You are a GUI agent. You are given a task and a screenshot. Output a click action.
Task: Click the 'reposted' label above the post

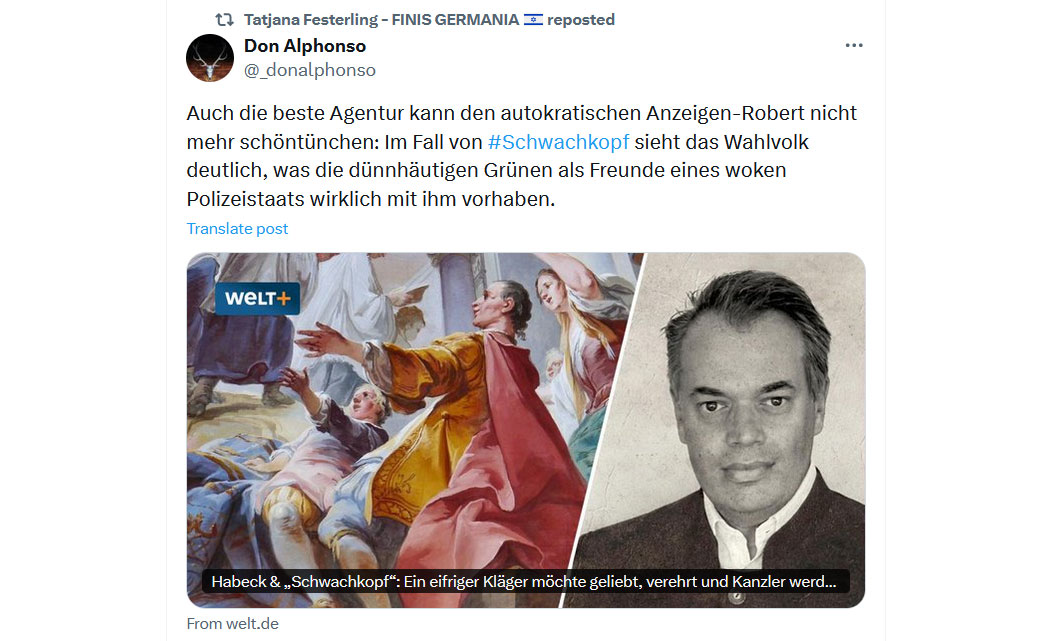[581, 19]
